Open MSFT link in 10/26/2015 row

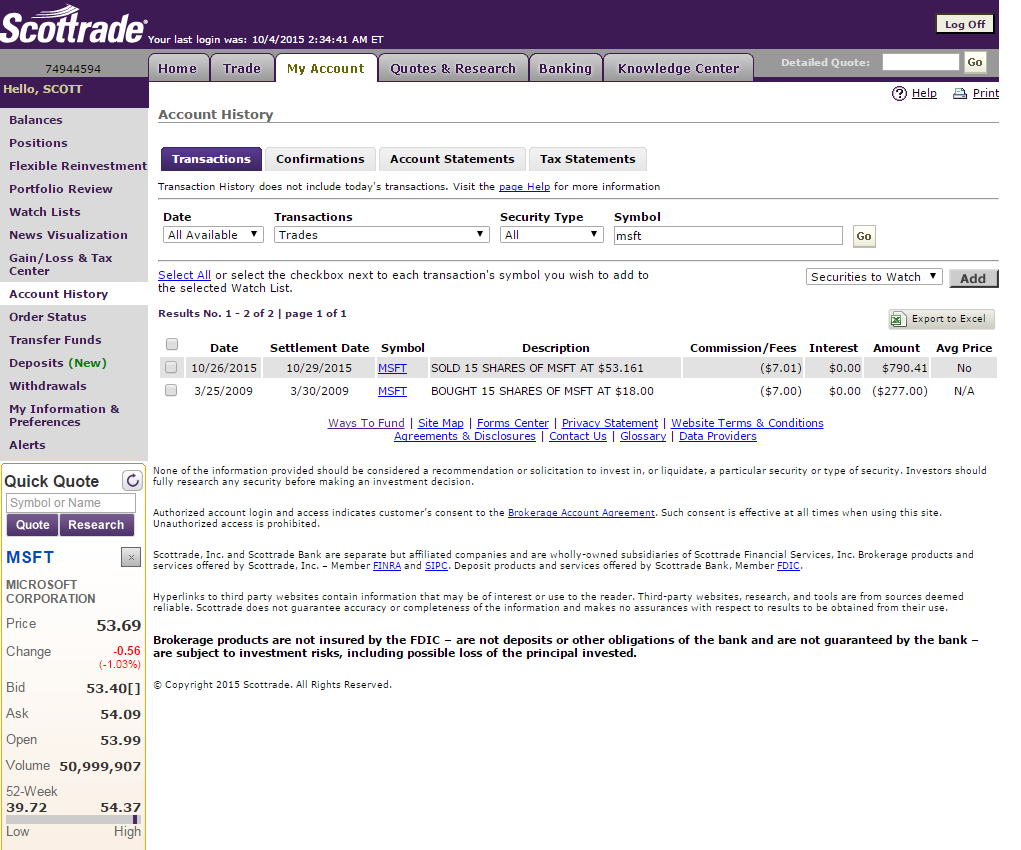tap(392, 368)
